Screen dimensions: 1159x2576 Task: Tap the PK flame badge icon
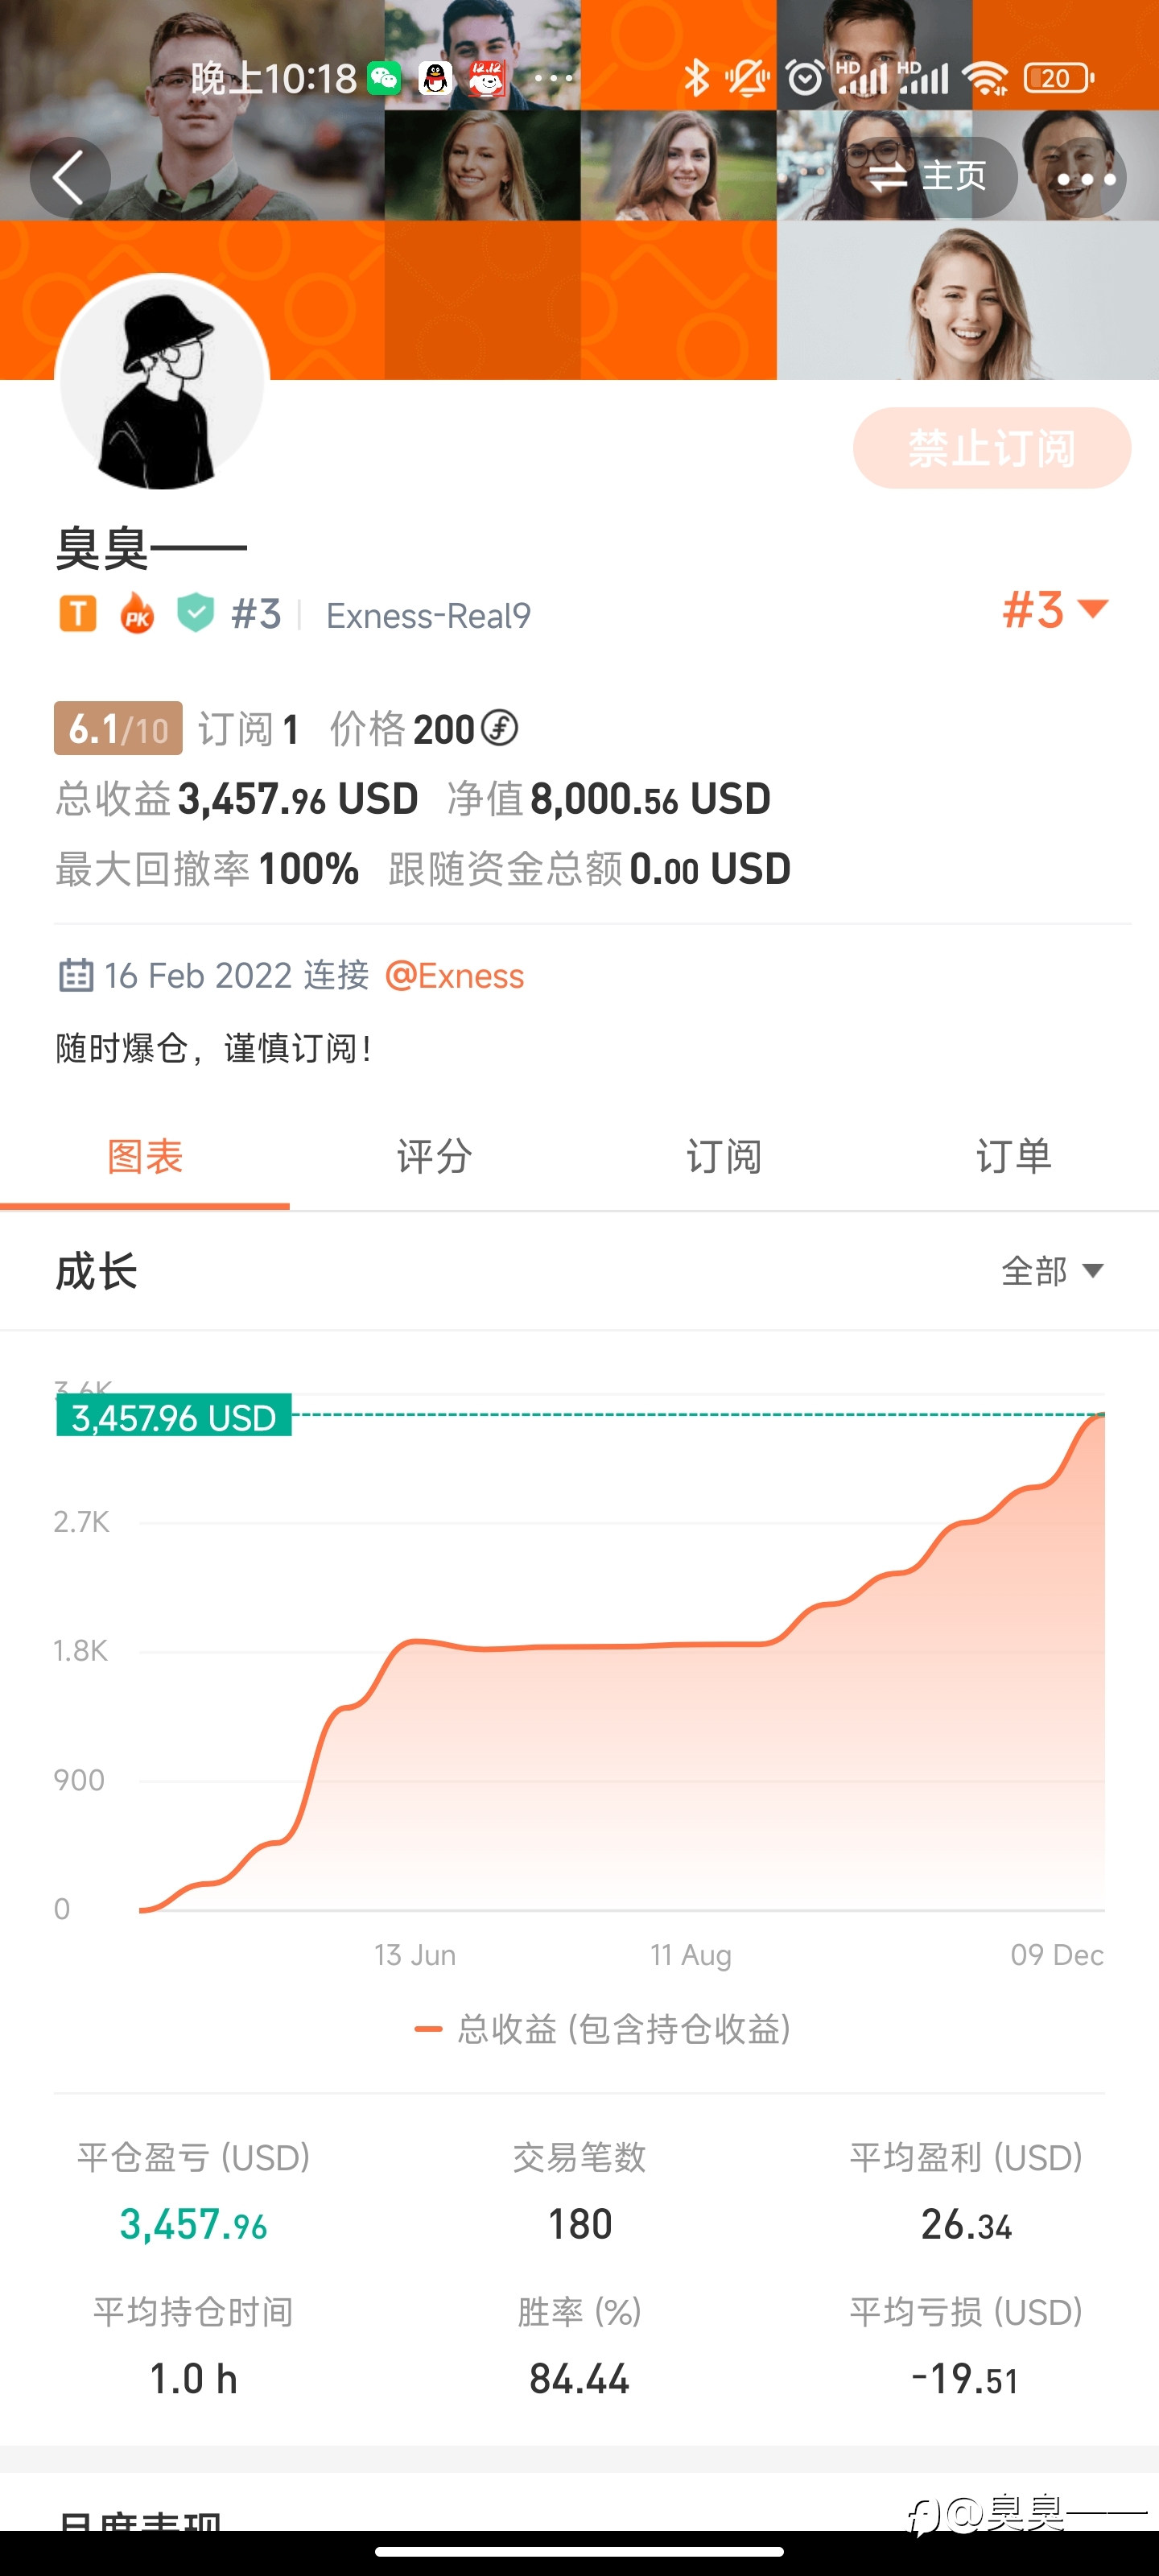coord(137,614)
